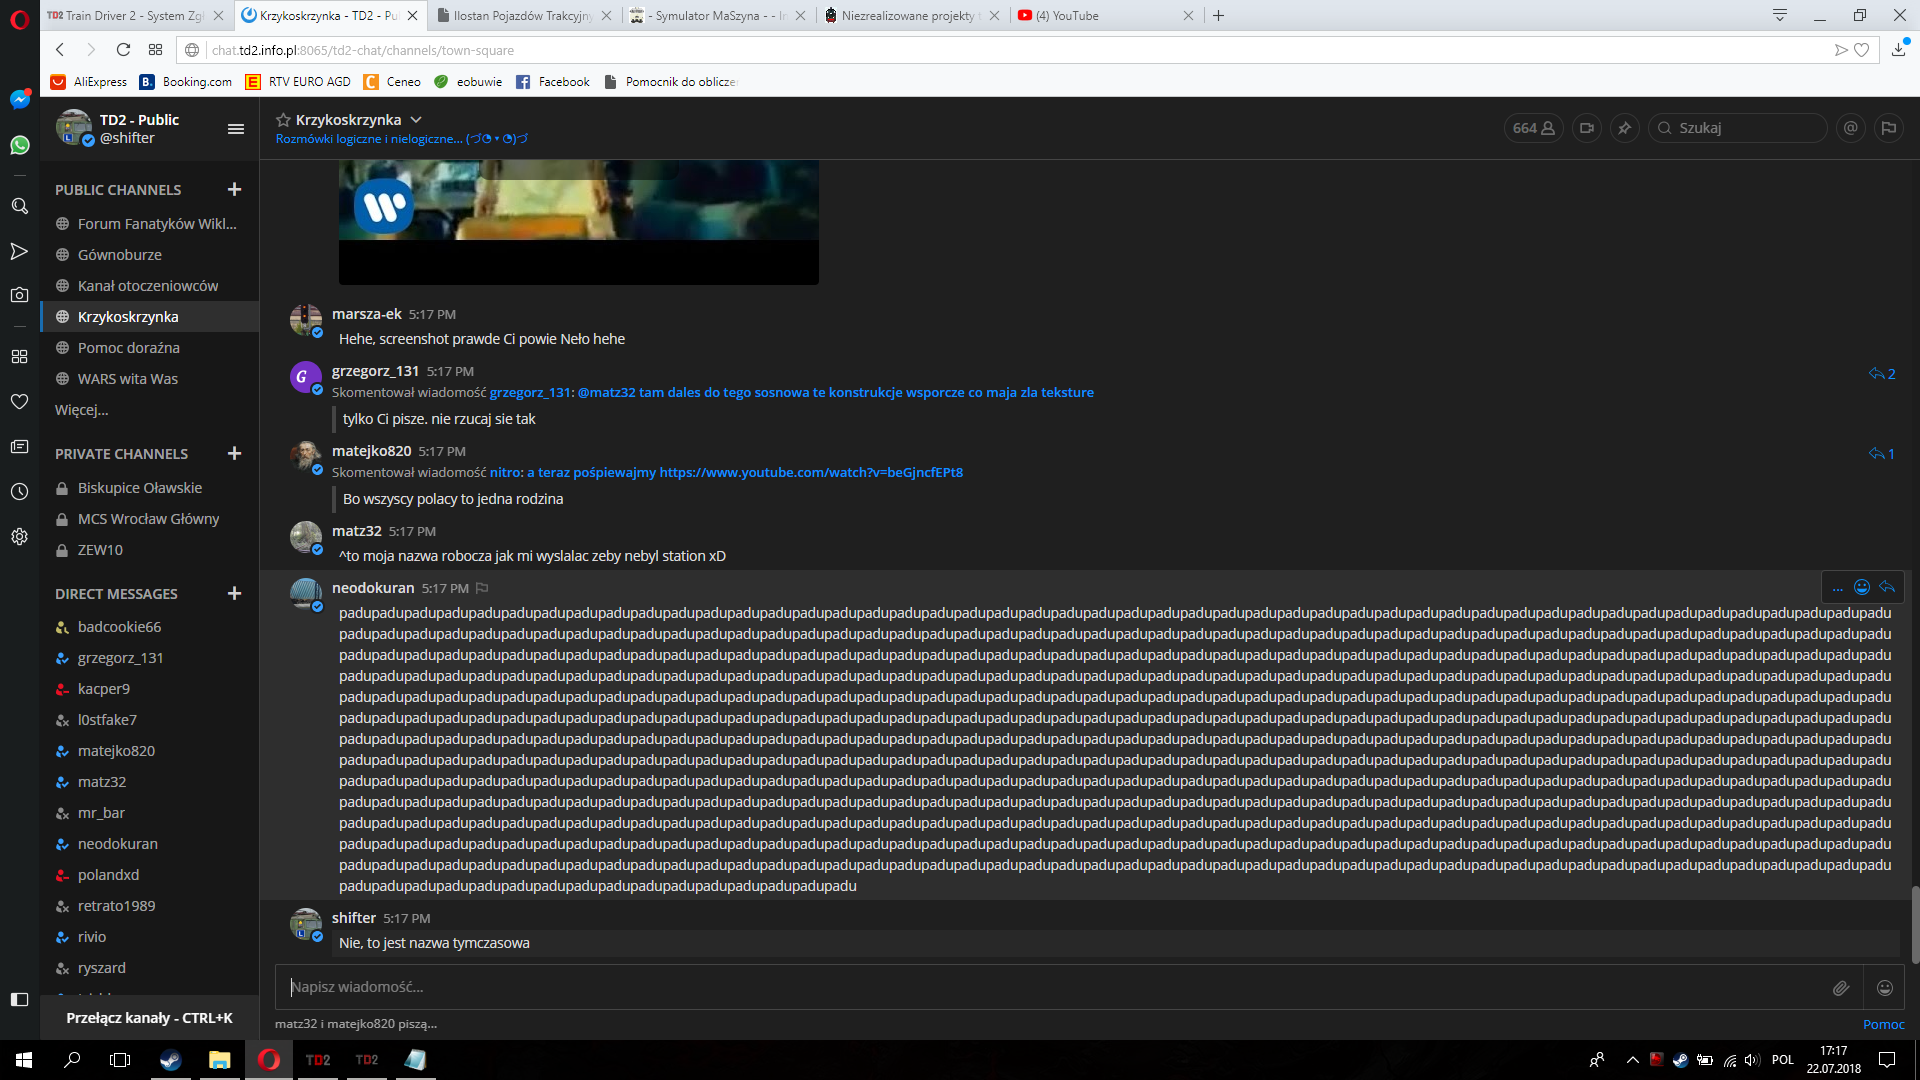The image size is (1920, 1080).
Task: Expand more public channels via Więcej...
Action: (81, 410)
